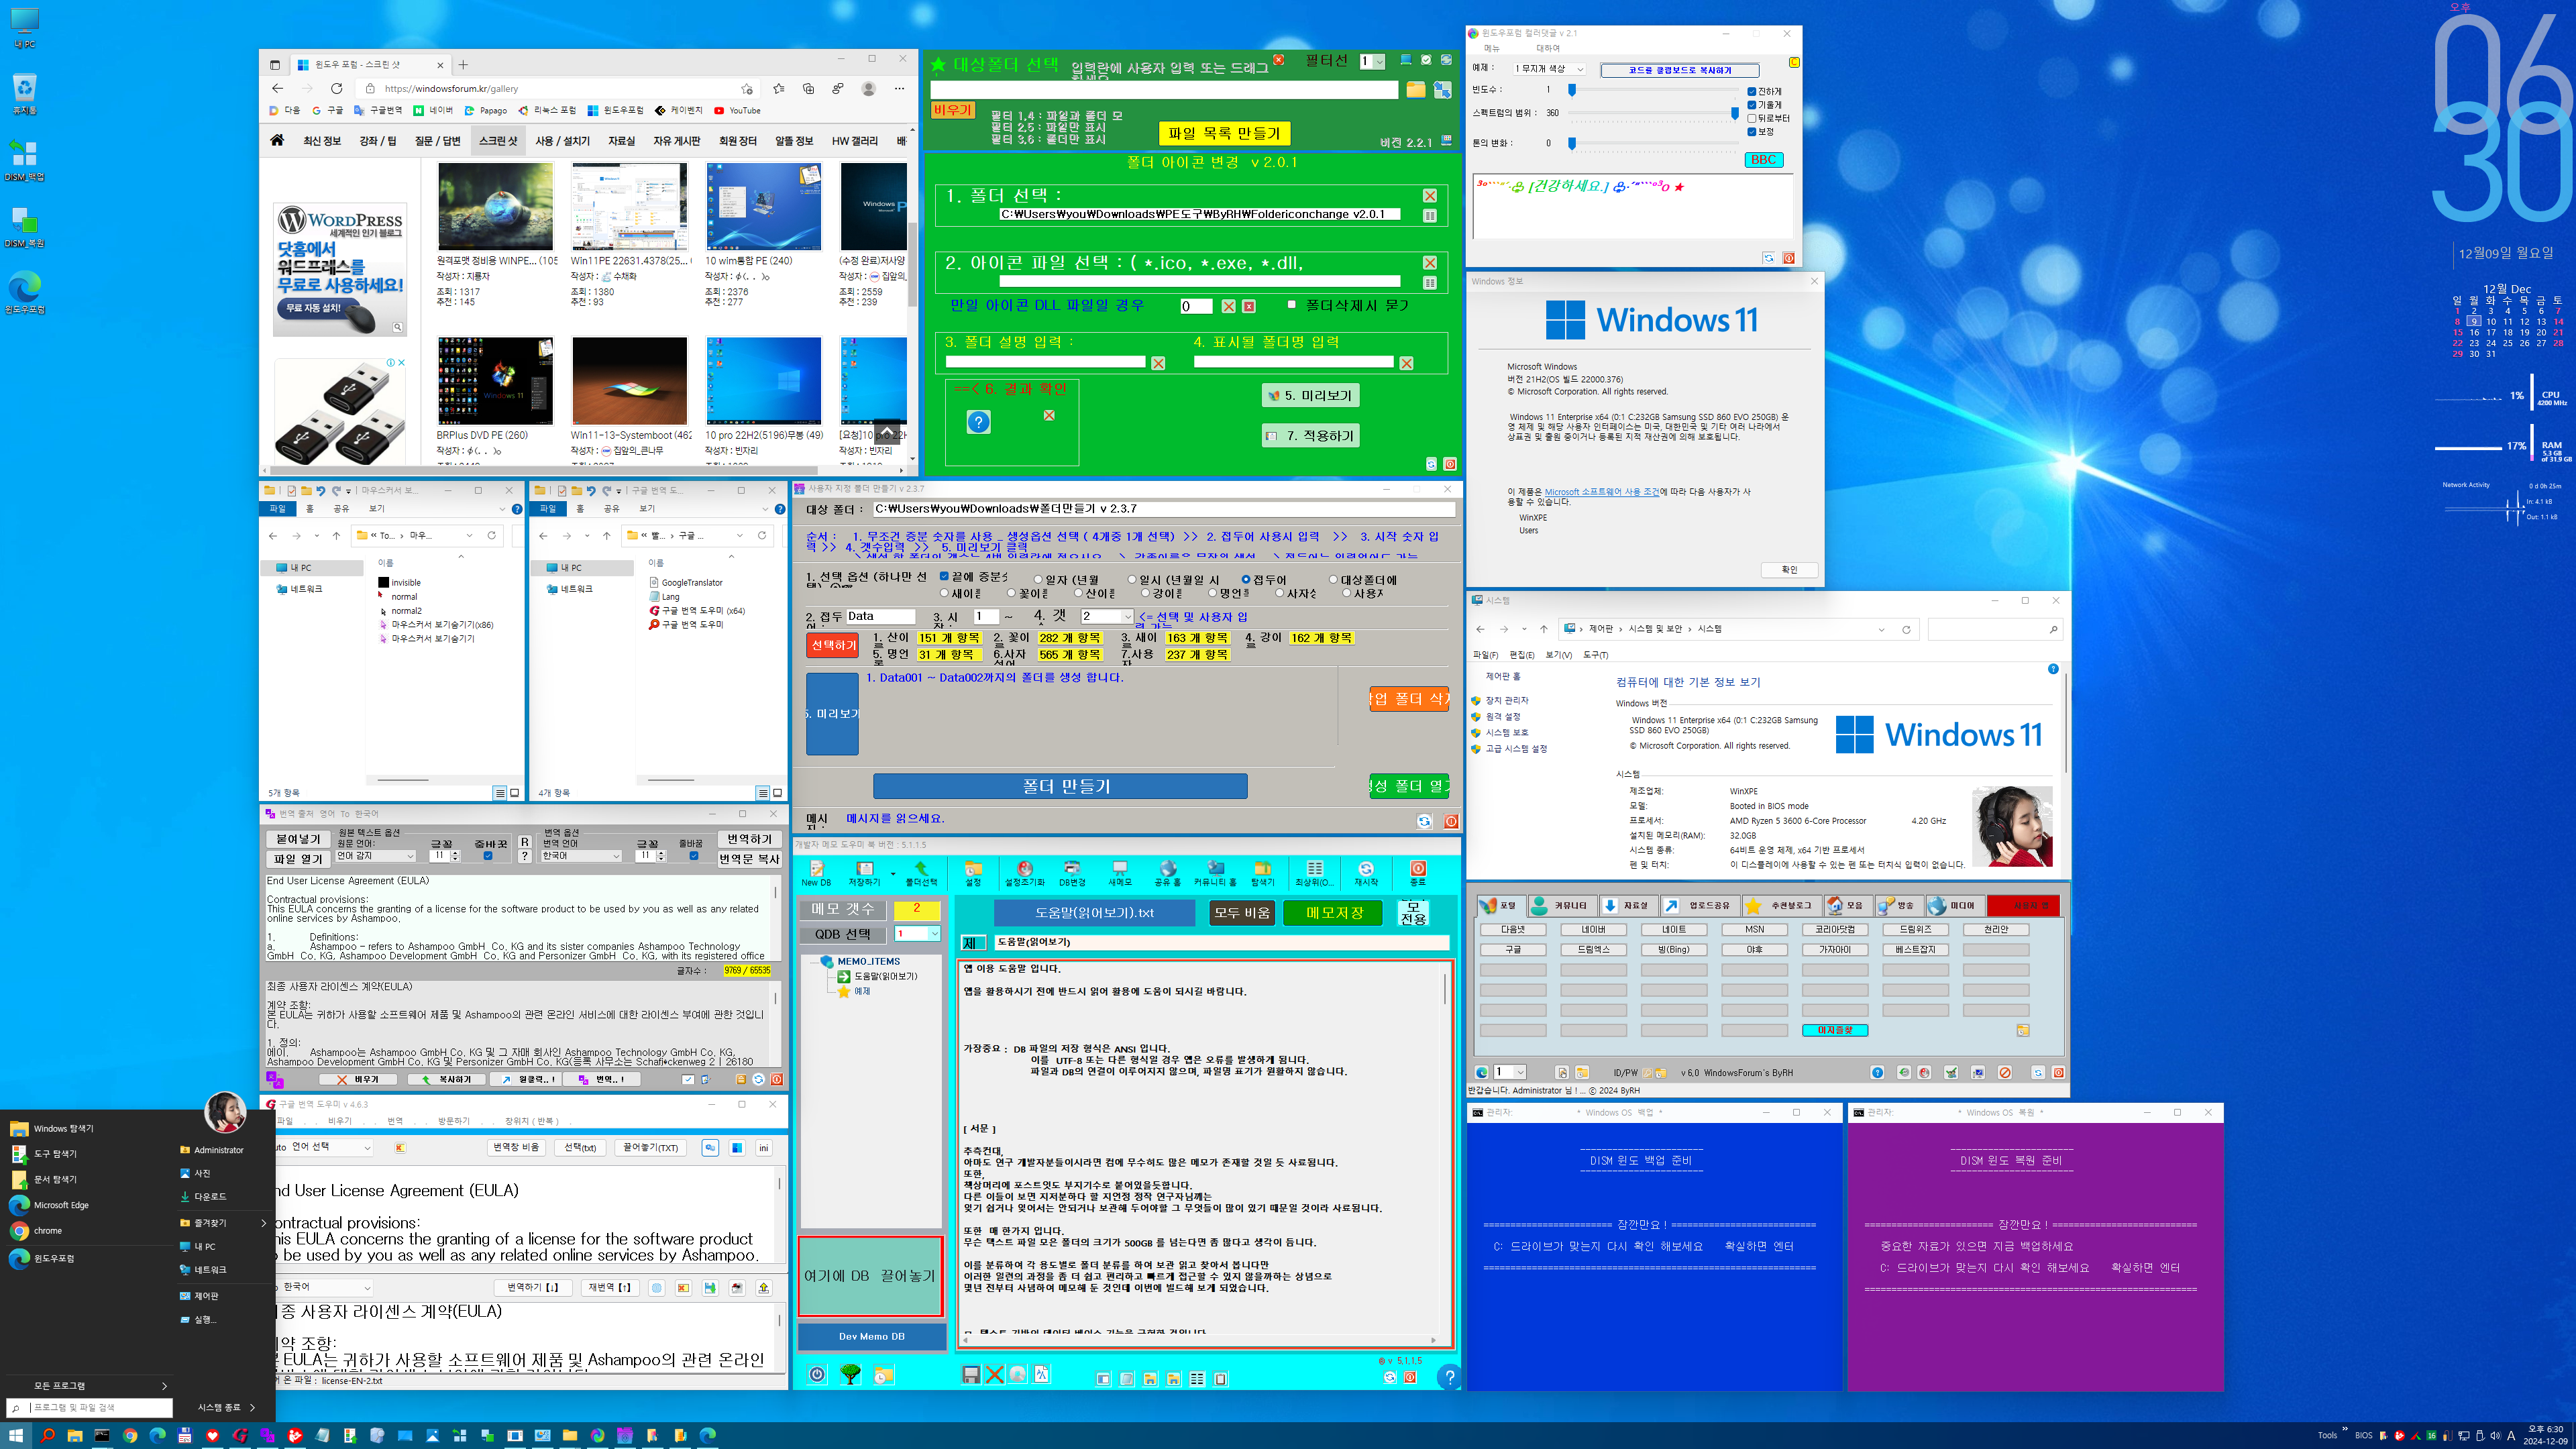
Task: Click floppy disk save icon at memo bottom
Action: click(x=970, y=1375)
